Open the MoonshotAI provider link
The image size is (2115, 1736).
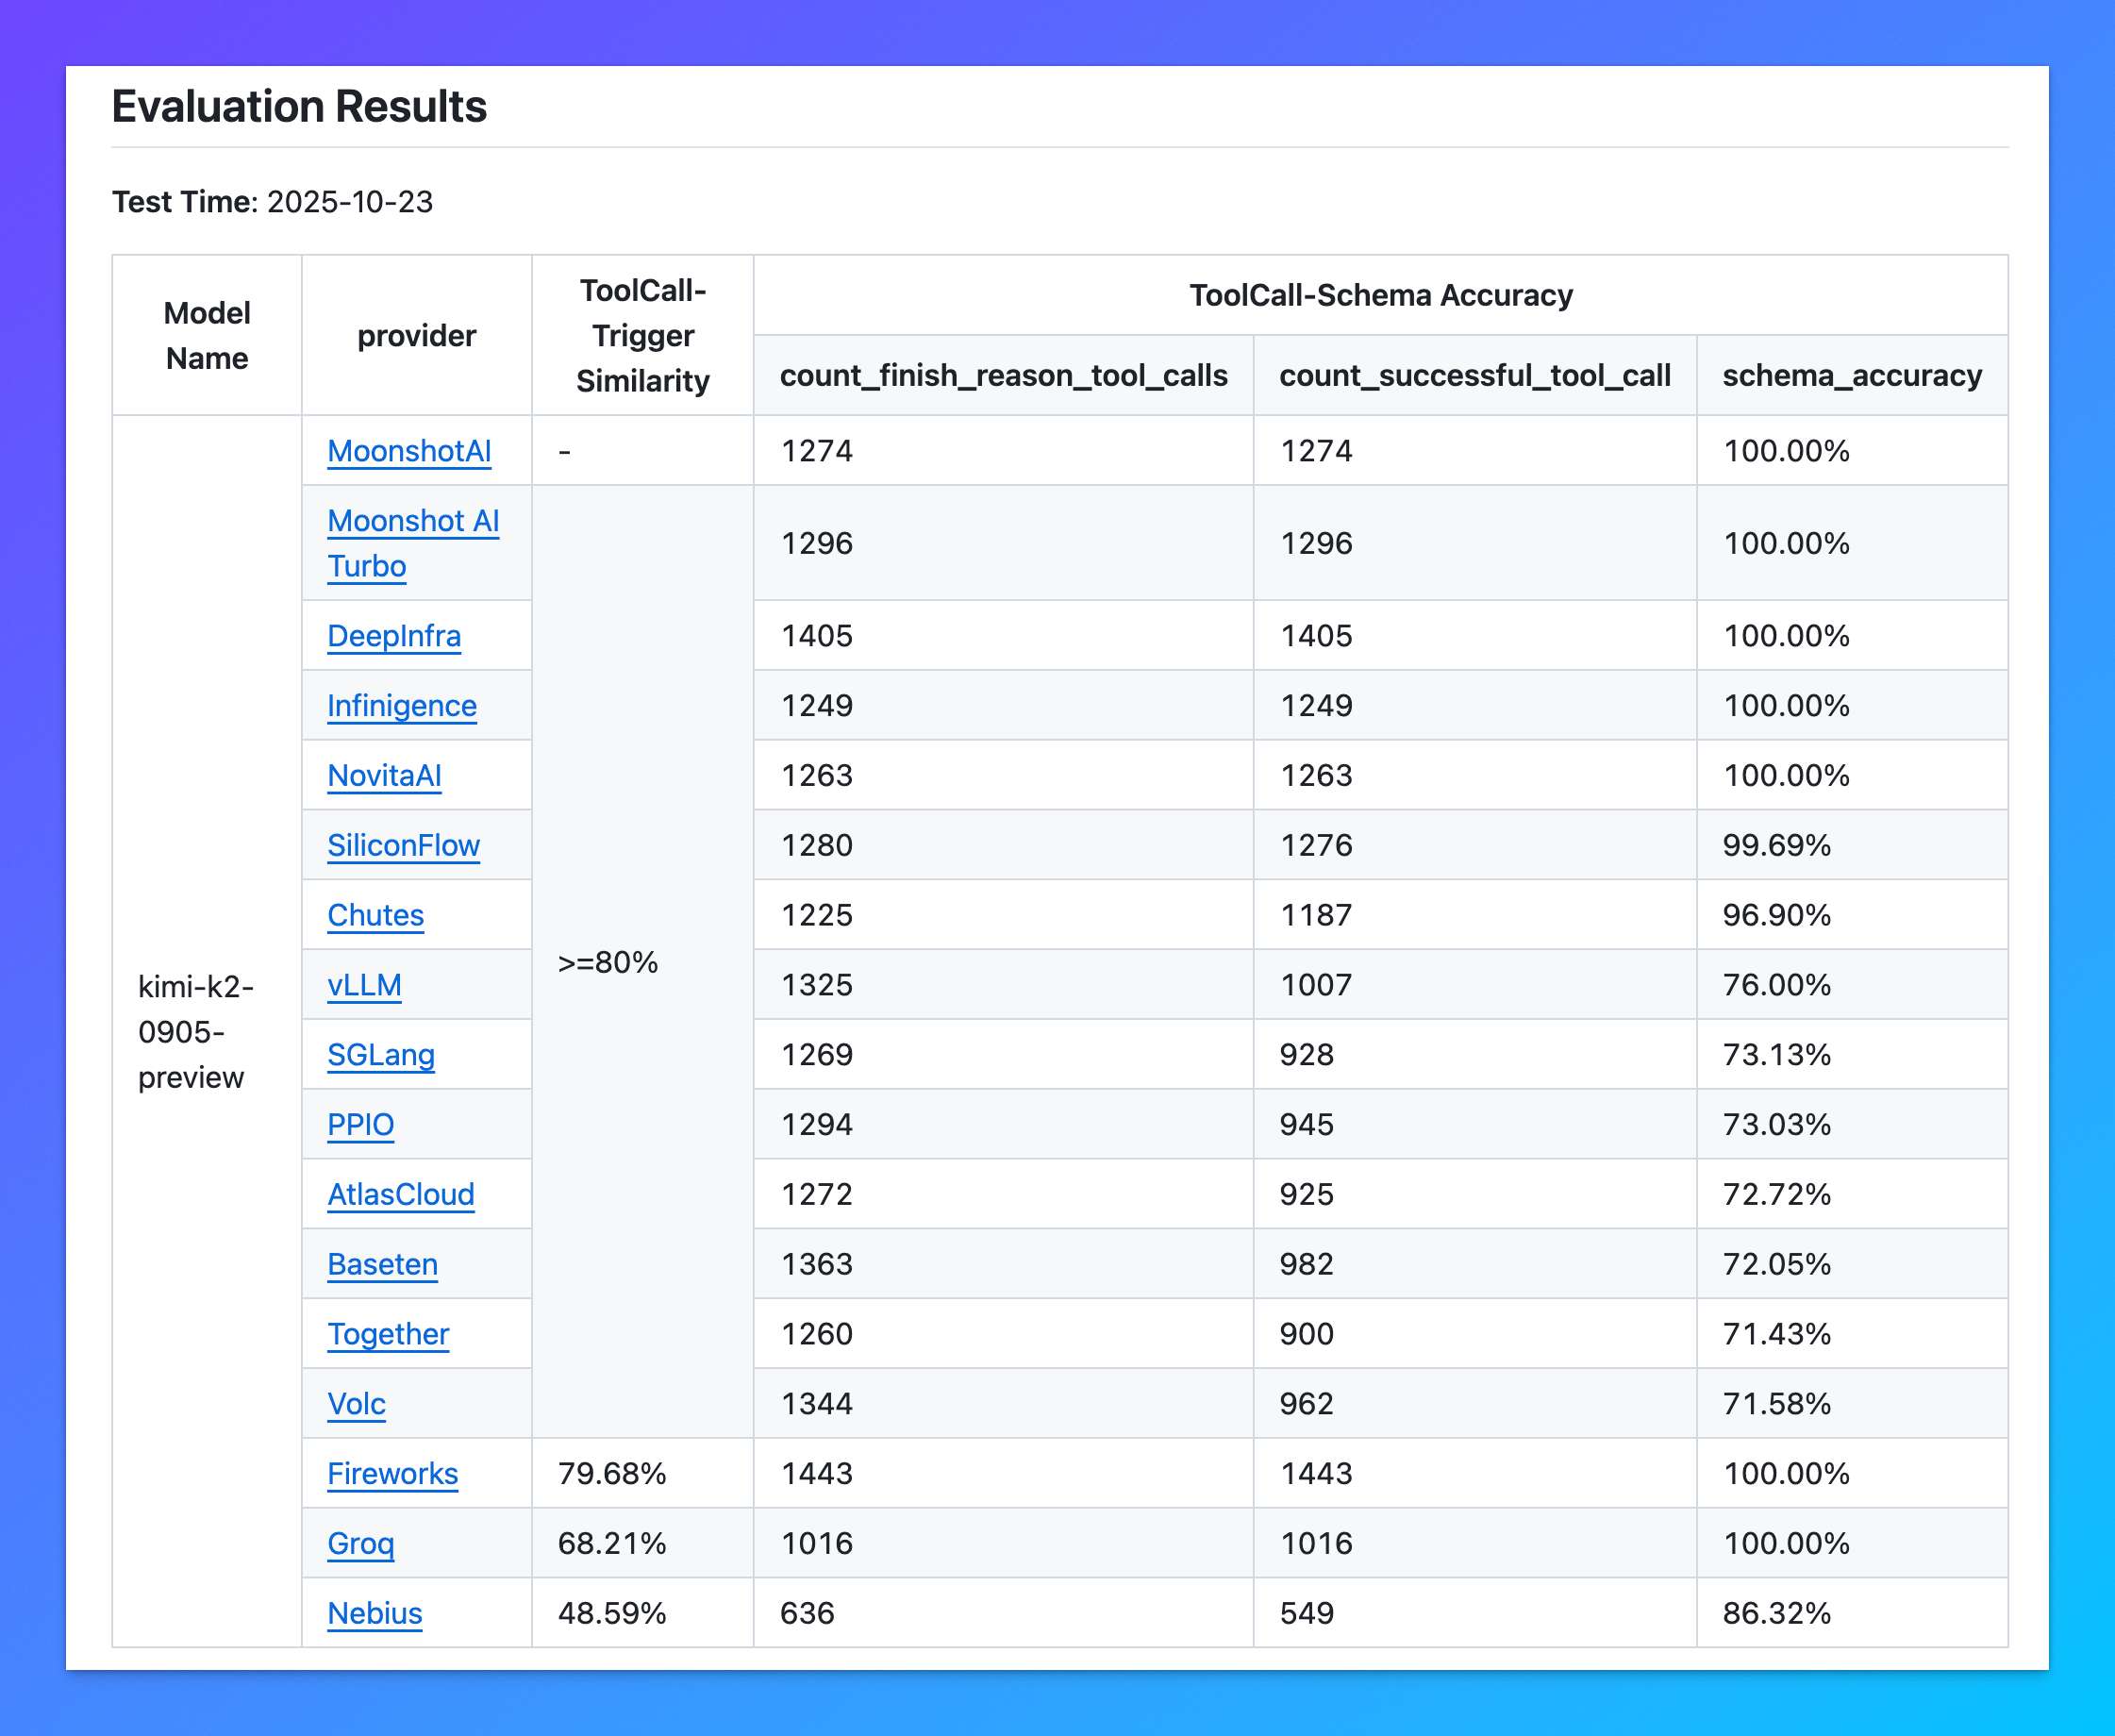pos(409,451)
